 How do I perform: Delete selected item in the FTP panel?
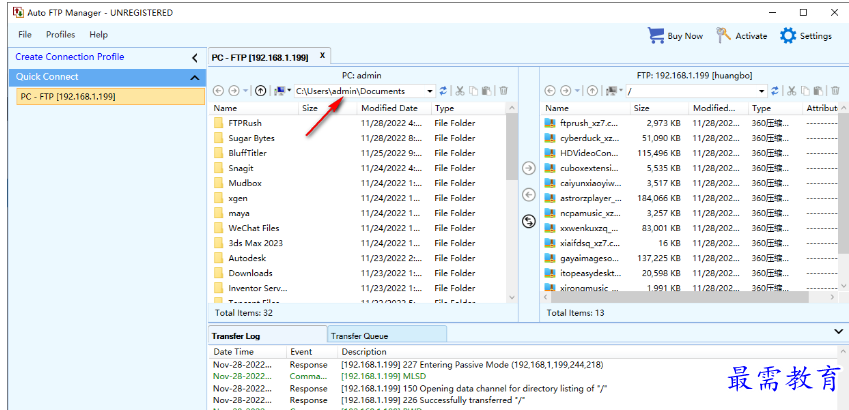(x=835, y=91)
